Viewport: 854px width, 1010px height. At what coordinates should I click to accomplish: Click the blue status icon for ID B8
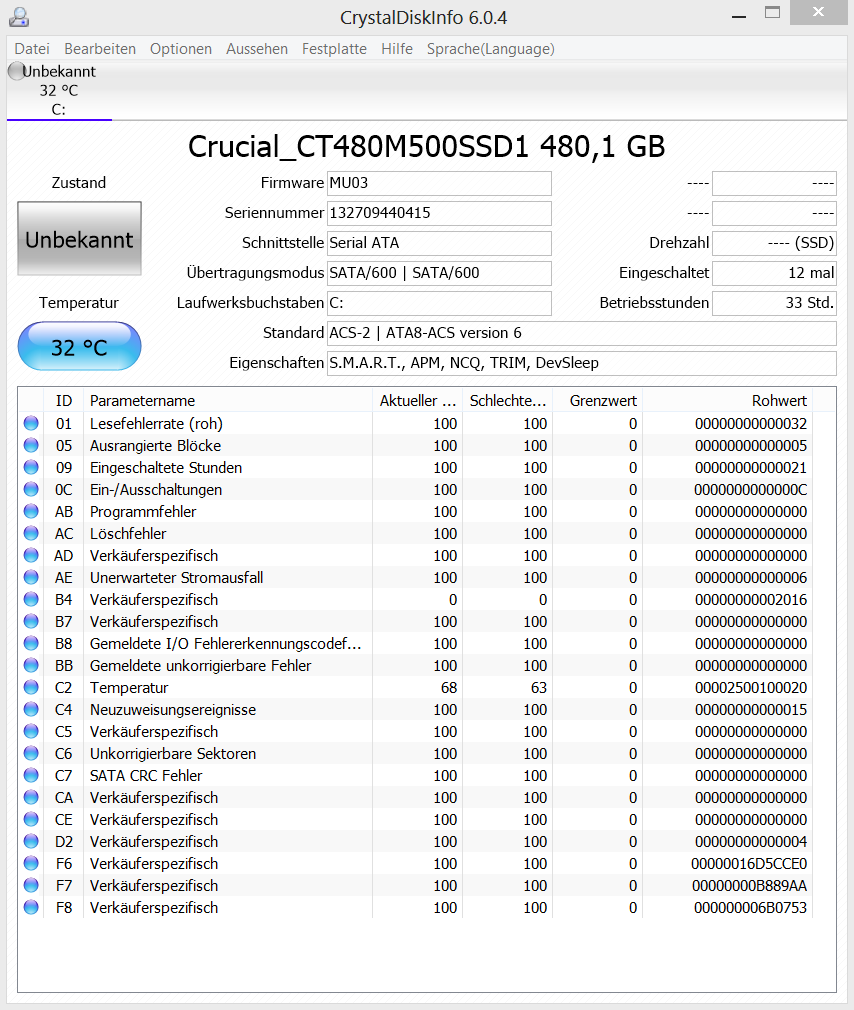tap(31, 643)
